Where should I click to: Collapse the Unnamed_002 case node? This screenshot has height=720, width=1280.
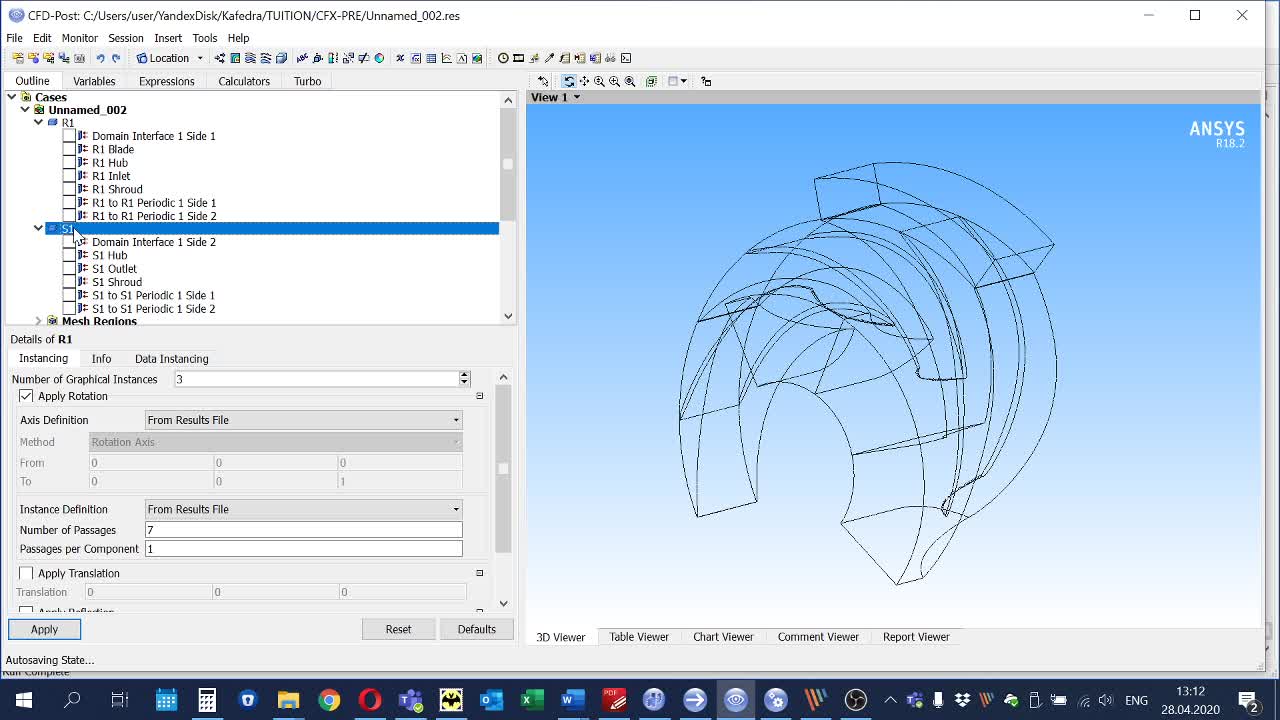point(25,110)
